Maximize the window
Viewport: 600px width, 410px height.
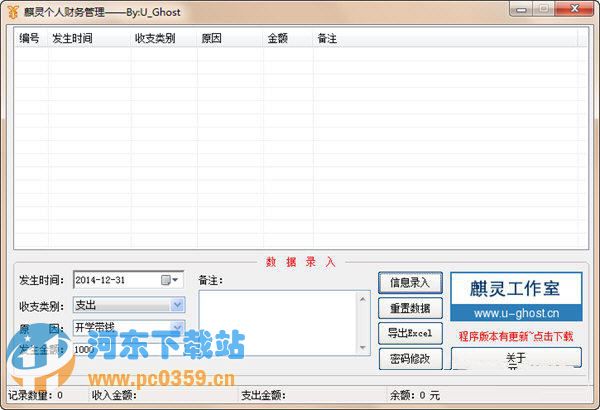[544, 9]
